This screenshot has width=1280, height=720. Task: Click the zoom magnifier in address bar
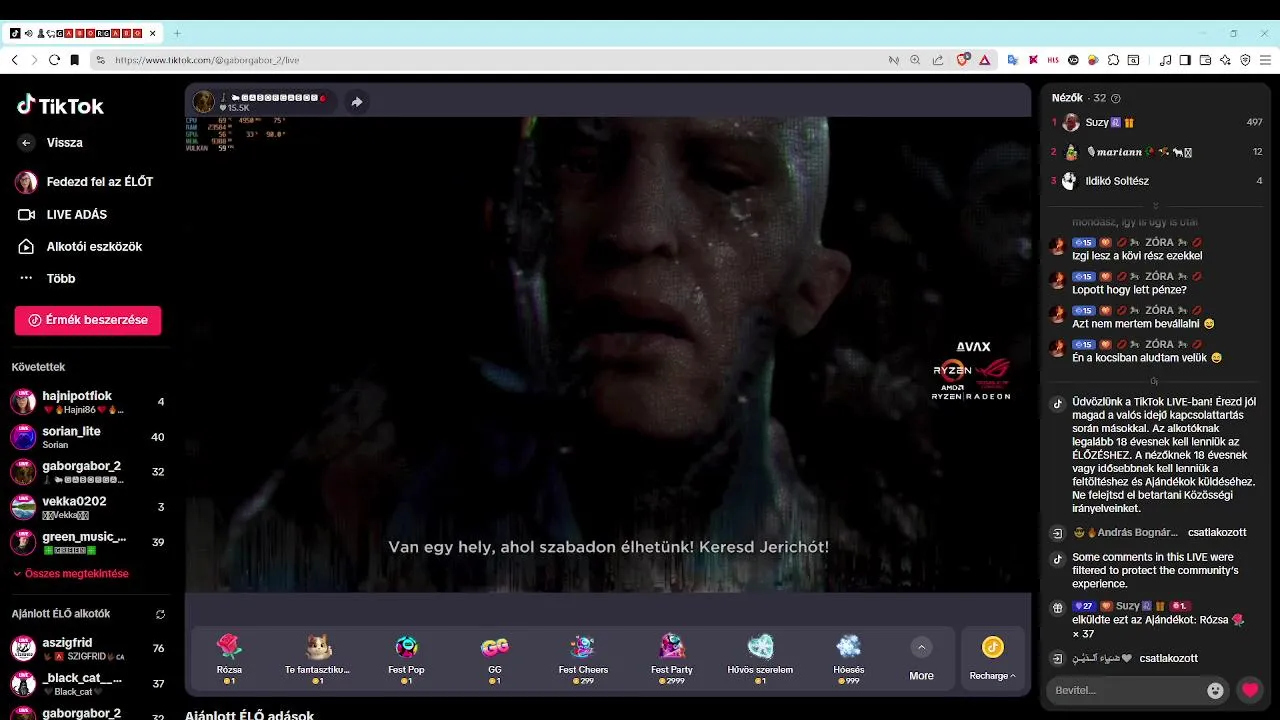coord(915,60)
